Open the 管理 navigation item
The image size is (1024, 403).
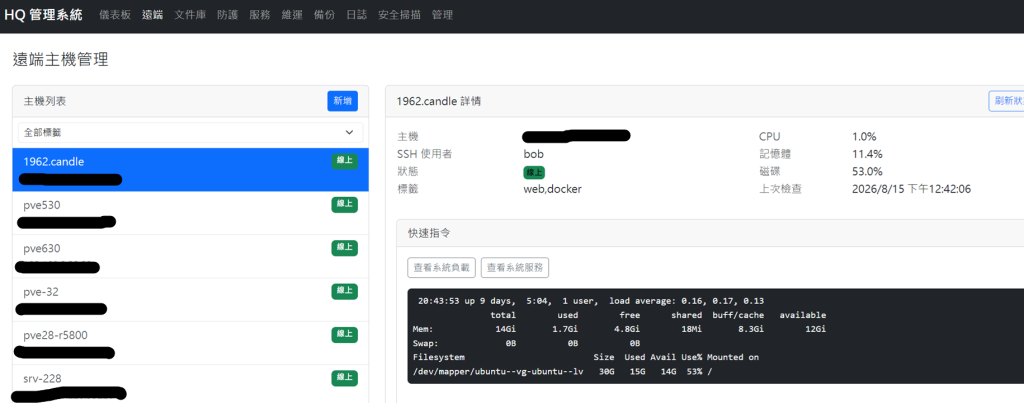[x=442, y=15]
